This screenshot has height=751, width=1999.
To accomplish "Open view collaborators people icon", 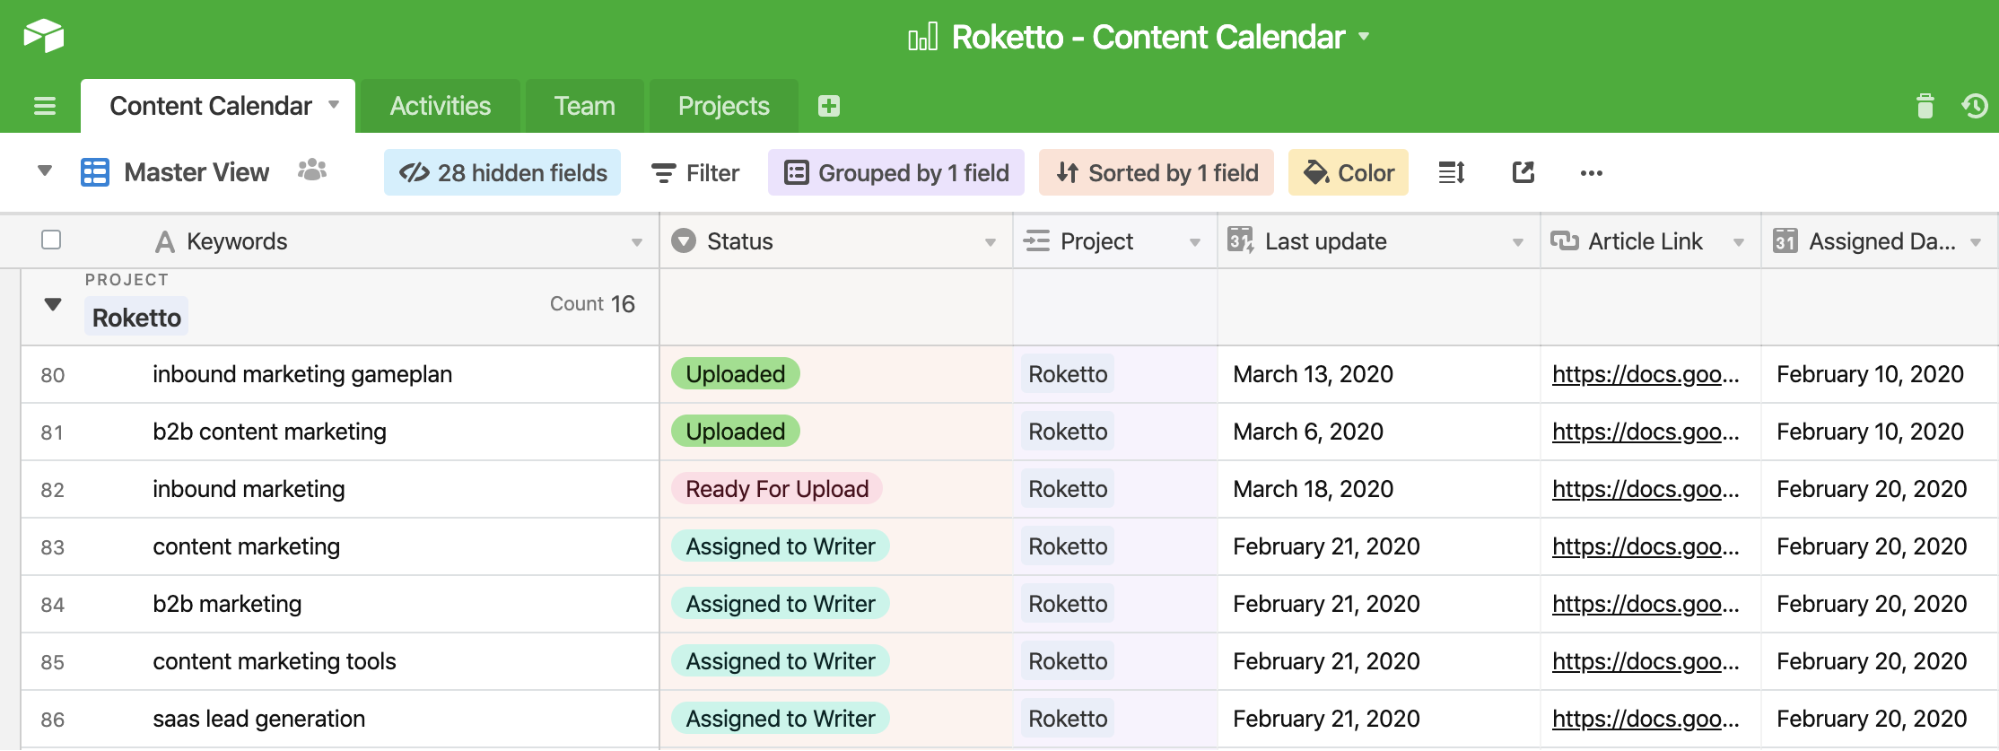I will [312, 171].
